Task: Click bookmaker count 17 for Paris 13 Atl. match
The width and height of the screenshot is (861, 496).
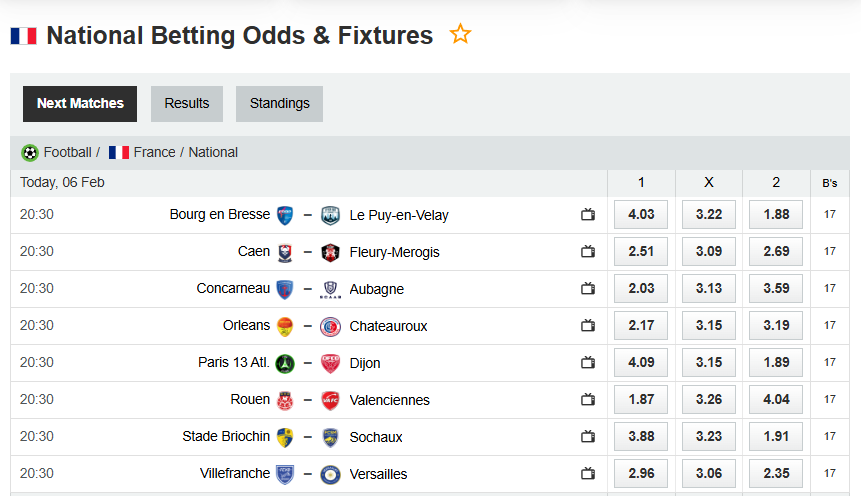Action: (830, 363)
